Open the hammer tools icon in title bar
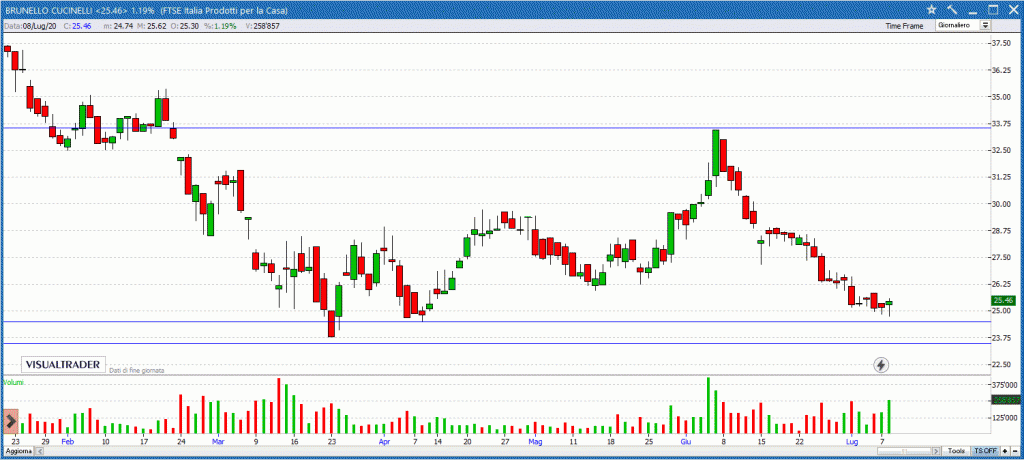This screenshot has height=460, width=1024. 952,9
